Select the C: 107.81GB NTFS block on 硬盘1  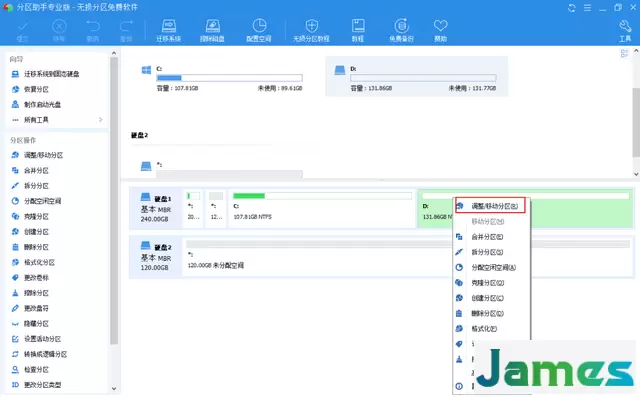click(x=322, y=208)
